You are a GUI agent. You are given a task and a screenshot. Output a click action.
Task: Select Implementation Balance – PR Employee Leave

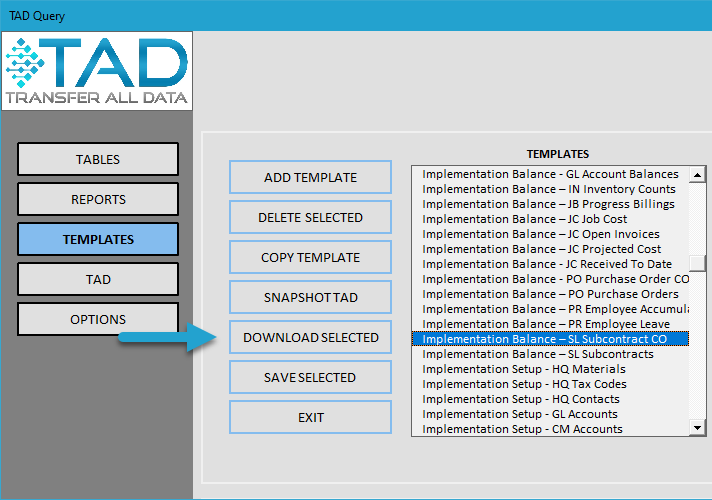(x=550, y=324)
